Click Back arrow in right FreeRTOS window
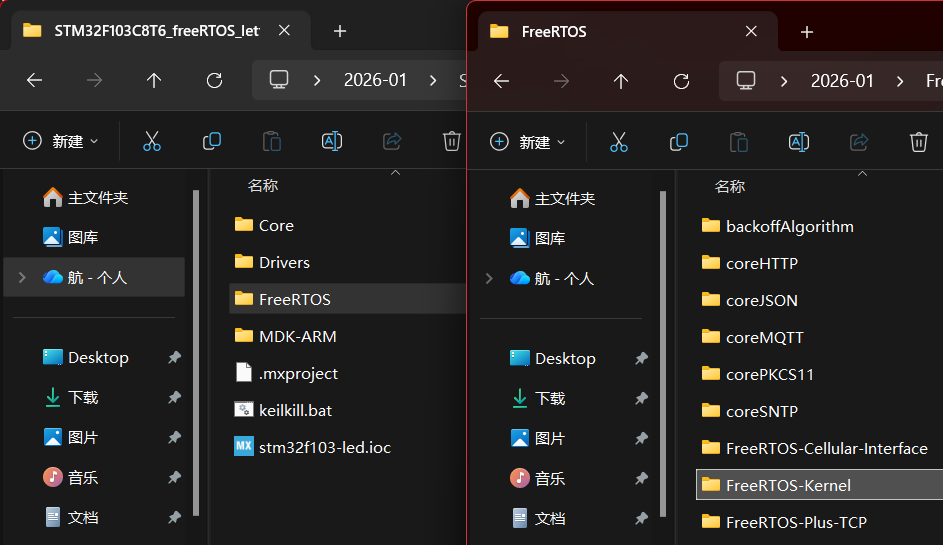This screenshot has height=545, width=943. point(501,81)
